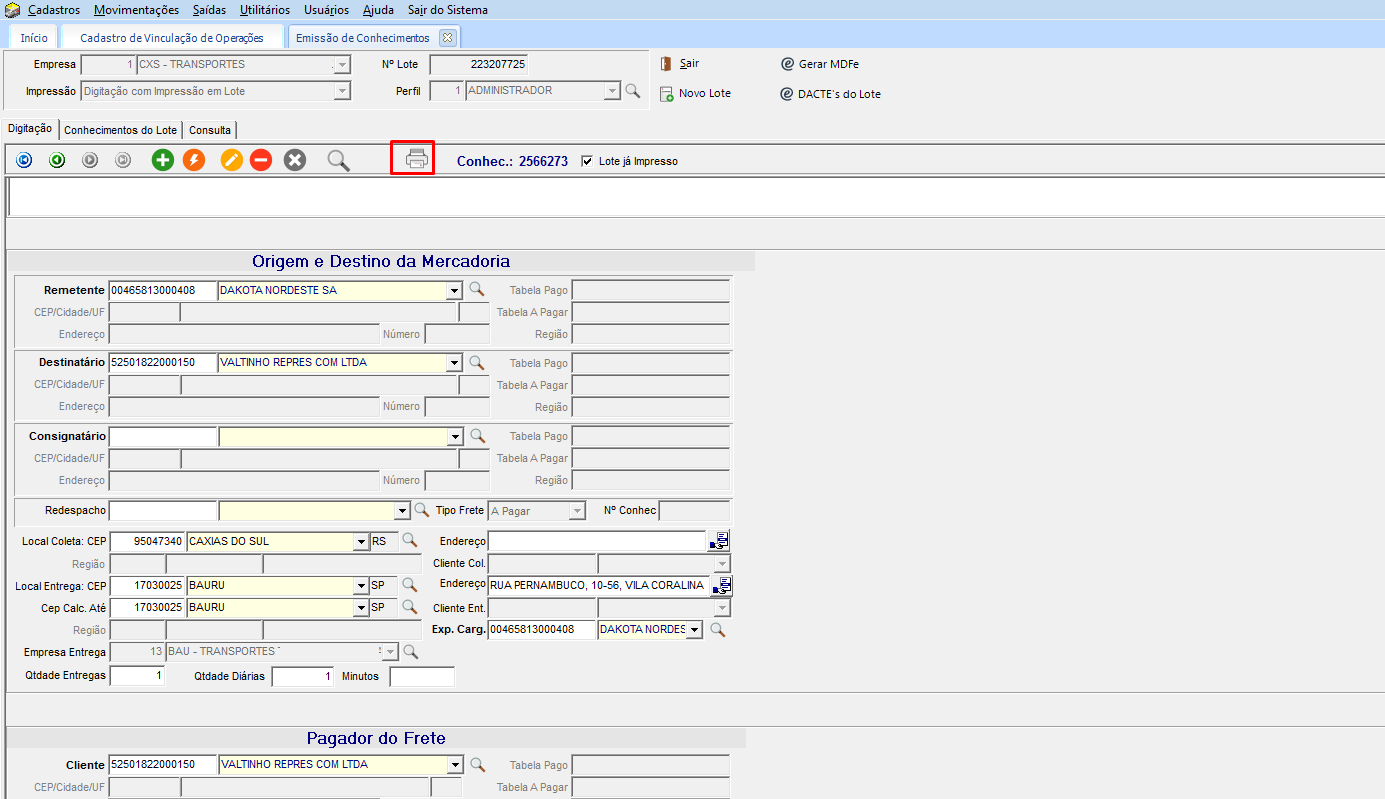Click the printer icon in the toolbar
Image resolution: width=1385 pixels, height=799 pixels.
tap(416, 159)
